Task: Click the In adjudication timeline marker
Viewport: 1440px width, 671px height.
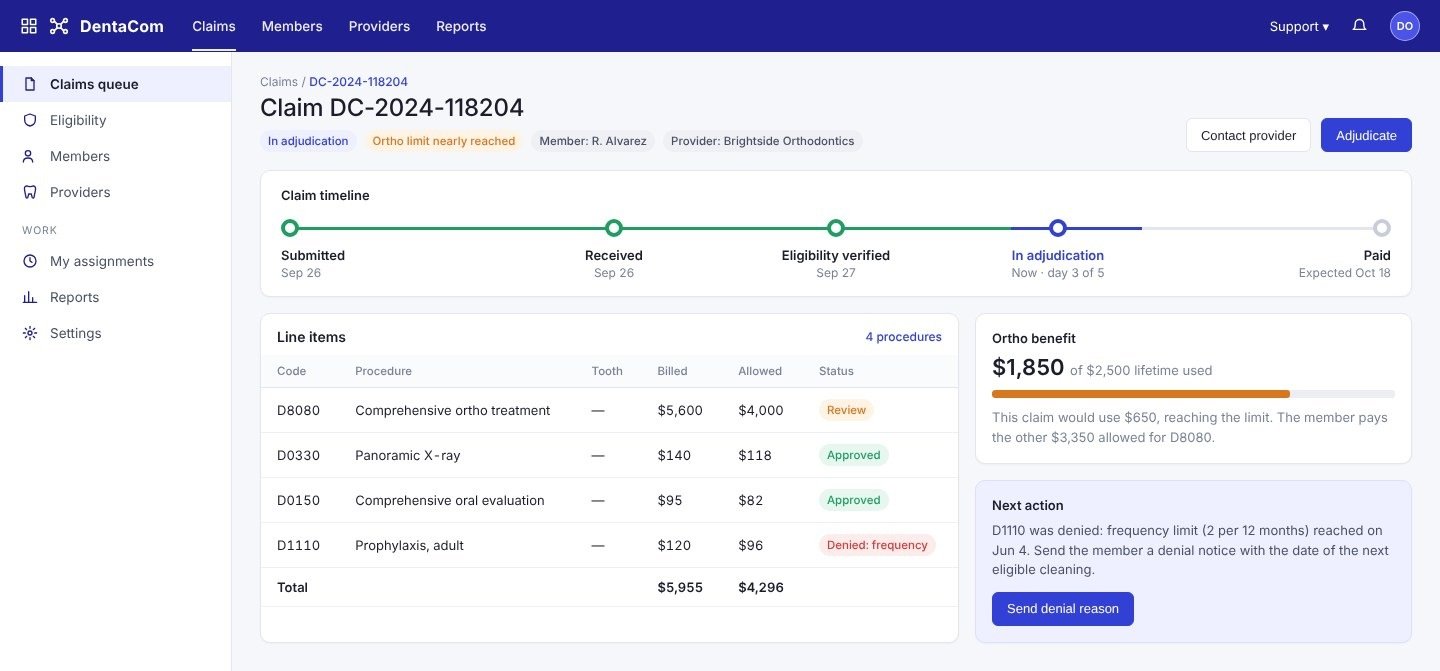Action: (x=1058, y=228)
